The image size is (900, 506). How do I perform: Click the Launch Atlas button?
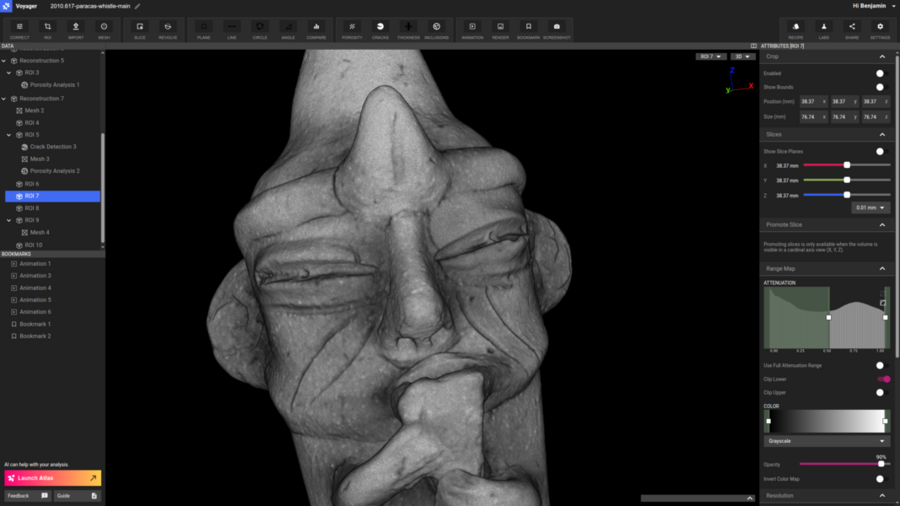pos(53,478)
